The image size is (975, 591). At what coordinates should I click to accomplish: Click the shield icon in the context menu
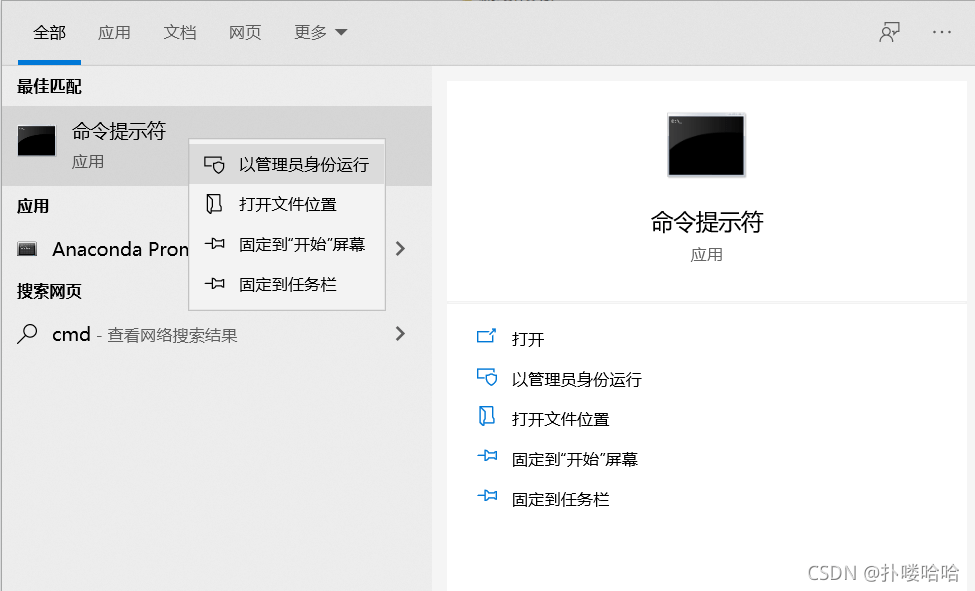[213, 165]
